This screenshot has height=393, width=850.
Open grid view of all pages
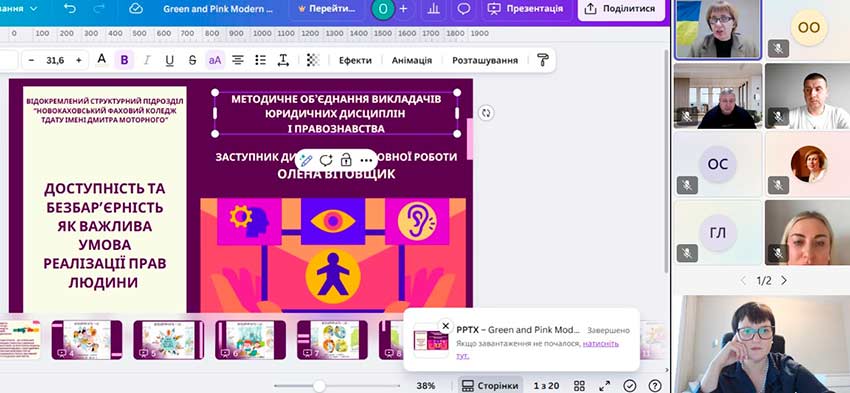coord(579,385)
